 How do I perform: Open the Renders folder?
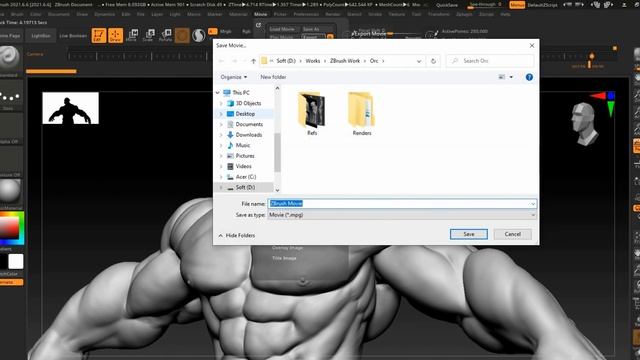362,114
